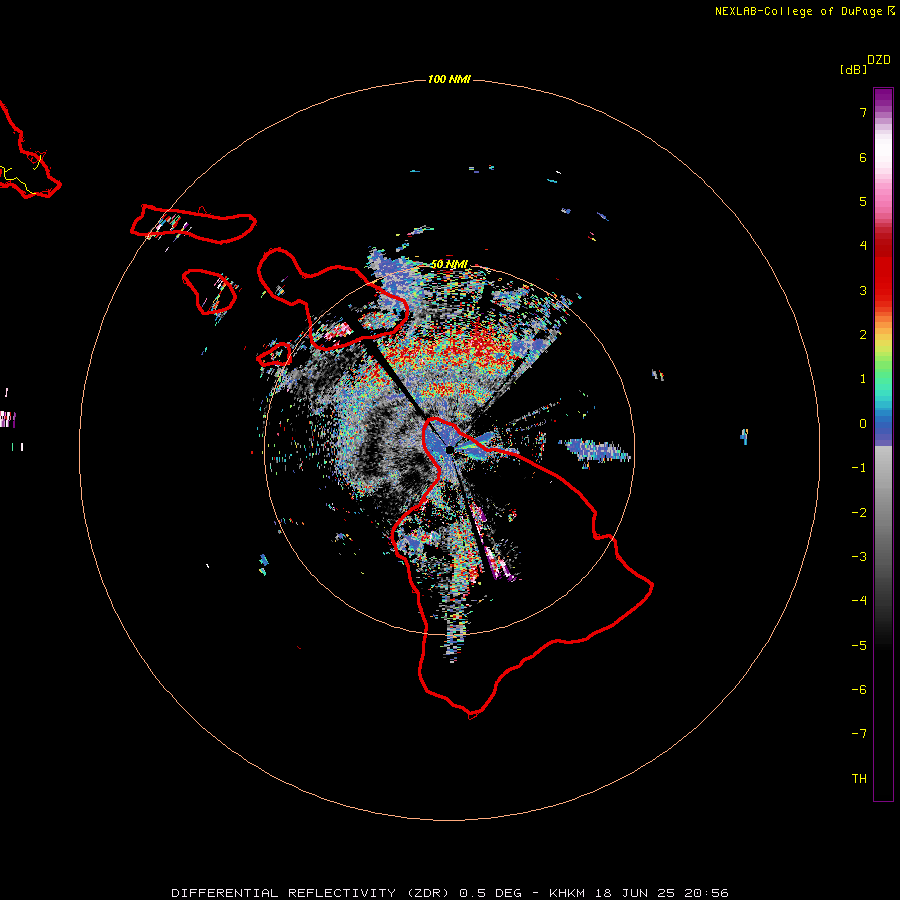900x900 pixels.
Task: Click the scale value 7
Action: (863, 112)
